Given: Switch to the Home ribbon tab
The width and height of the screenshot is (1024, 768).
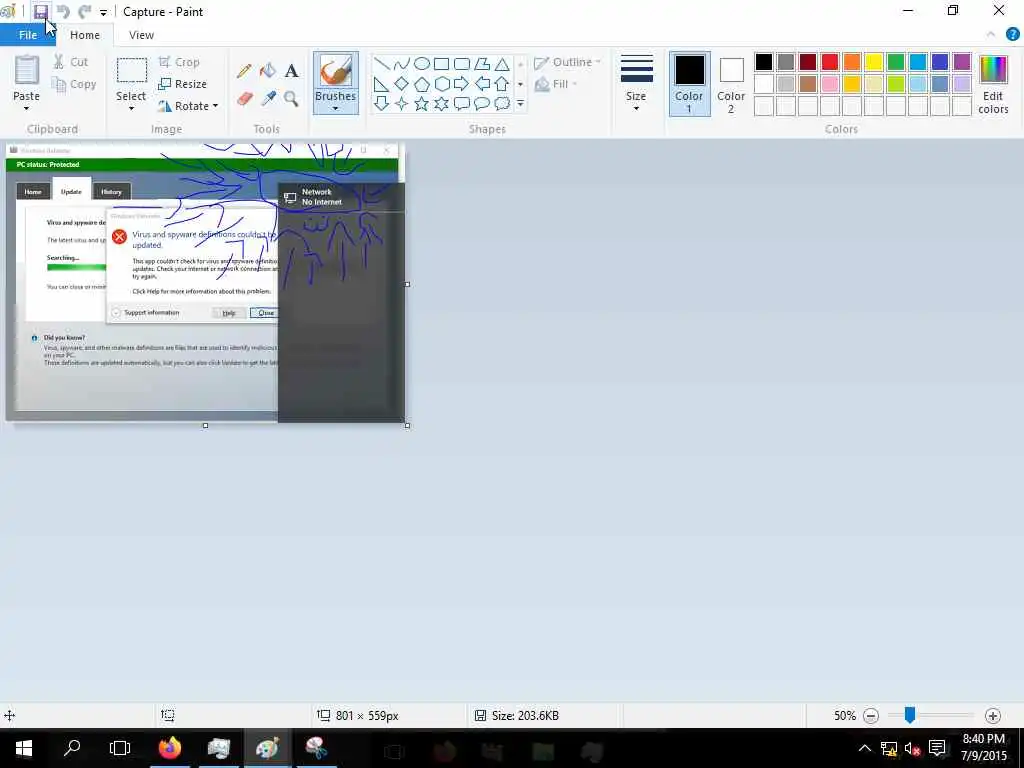Looking at the screenshot, I should pos(85,35).
